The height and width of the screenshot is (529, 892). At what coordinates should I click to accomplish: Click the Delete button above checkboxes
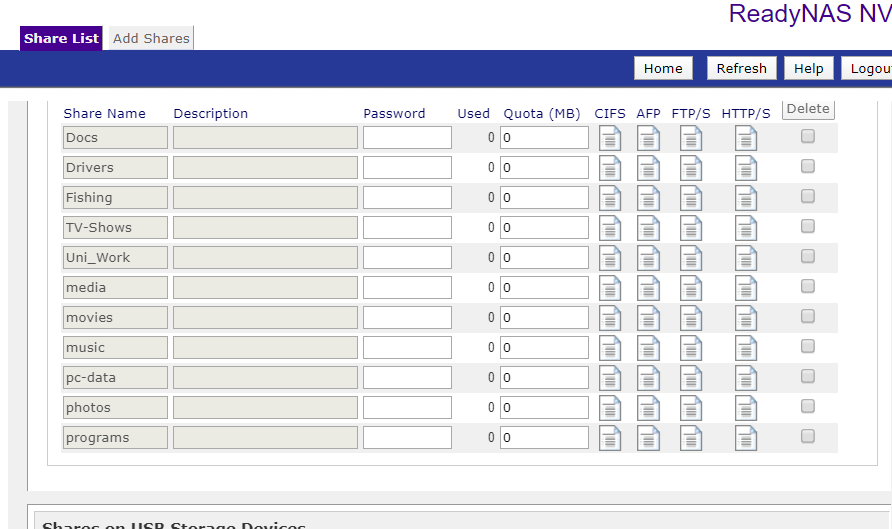coord(808,109)
